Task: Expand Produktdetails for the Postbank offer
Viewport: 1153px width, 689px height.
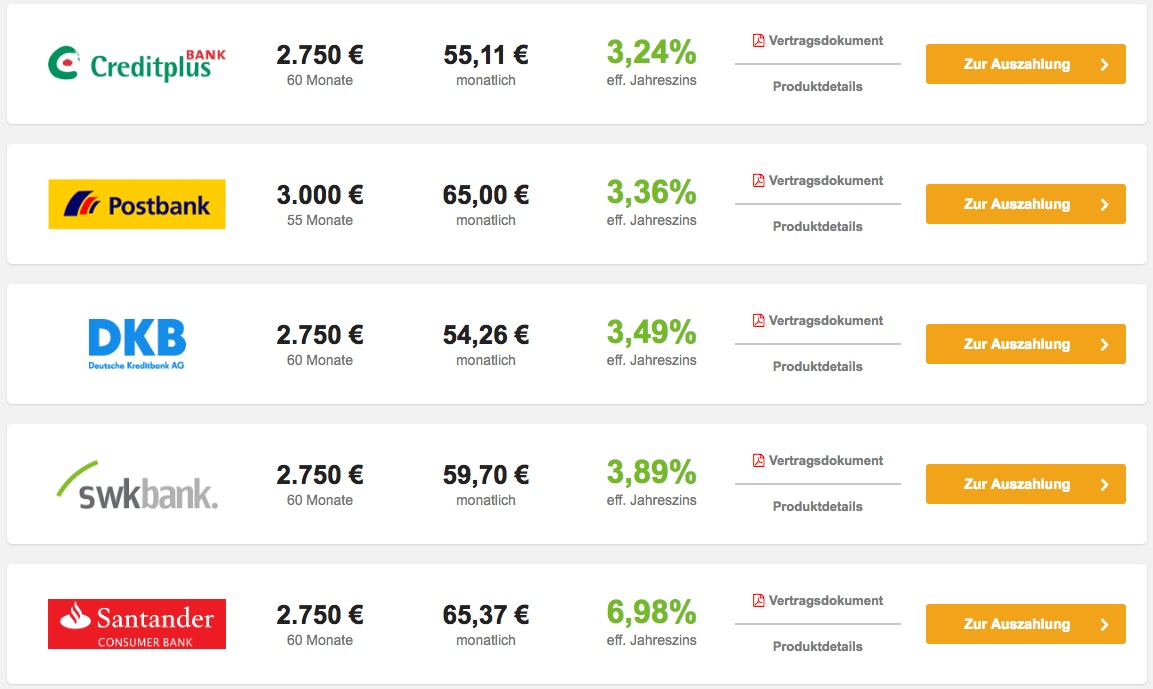Action: (817, 226)
